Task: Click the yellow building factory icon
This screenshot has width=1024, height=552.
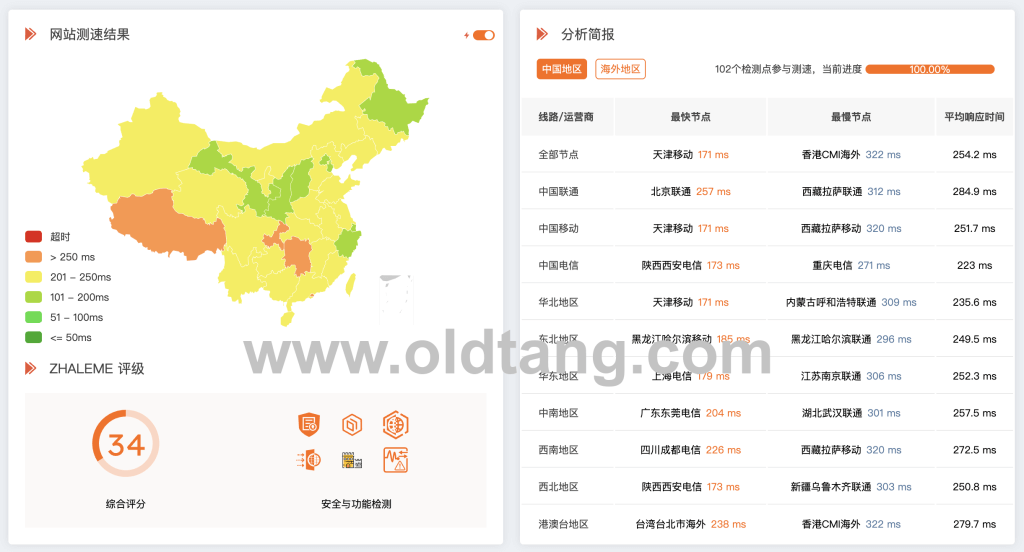Action: 352,460
